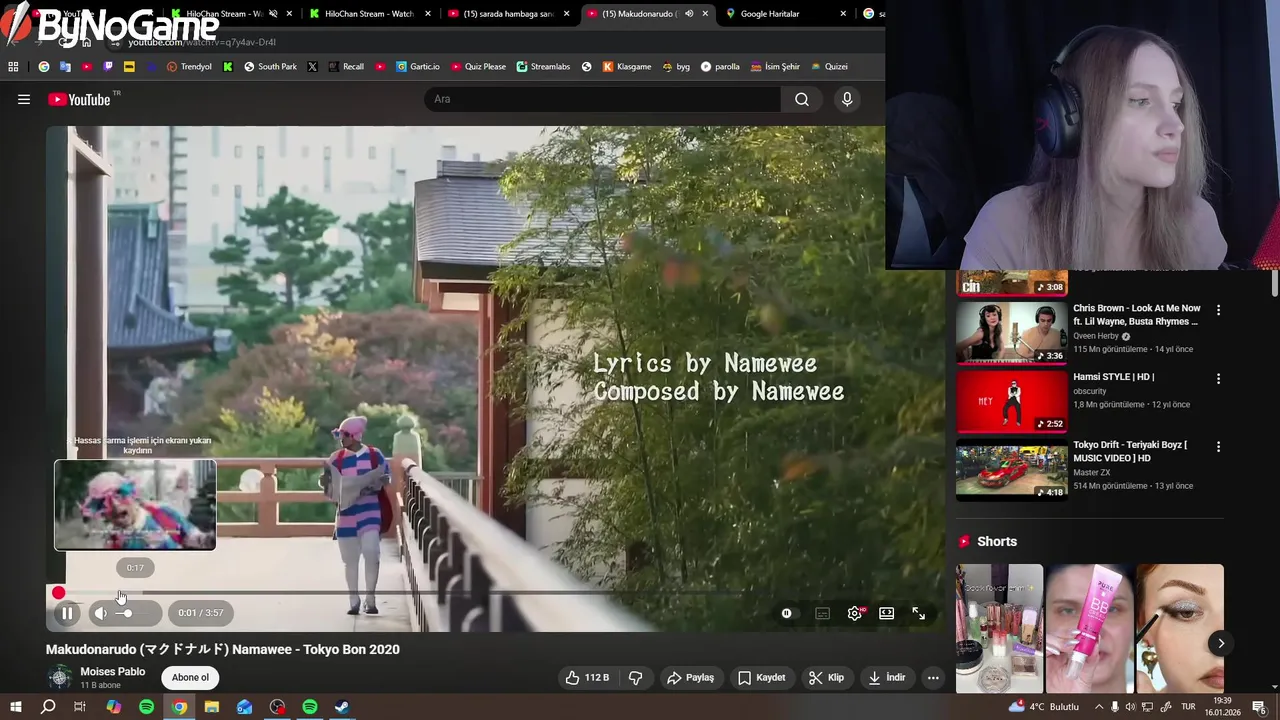Open South Park bookmark
The width and height of the screenshot is (1280, 720).
tap(270, 67)
